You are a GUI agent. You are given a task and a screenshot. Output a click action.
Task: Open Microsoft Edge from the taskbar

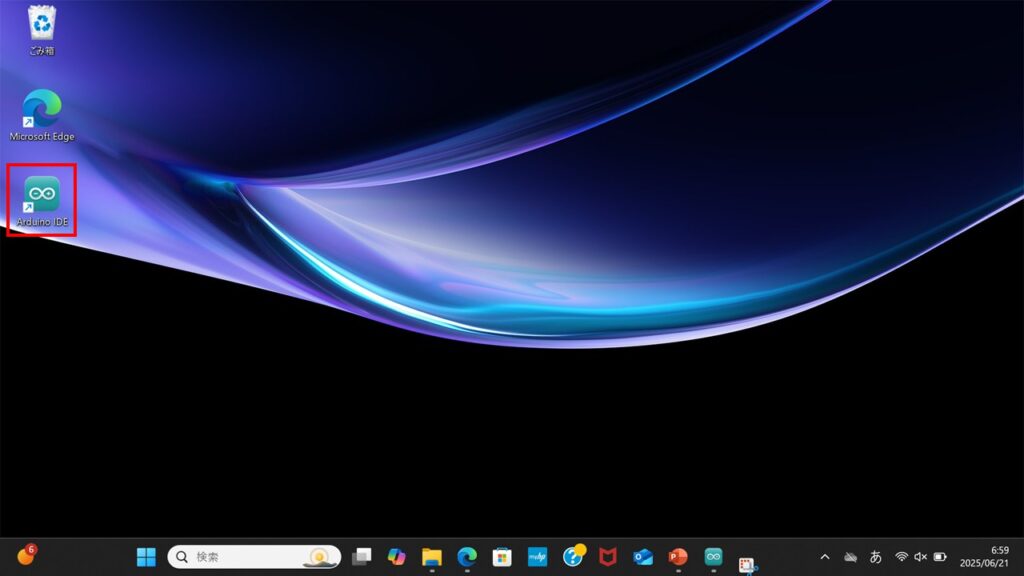467,556
